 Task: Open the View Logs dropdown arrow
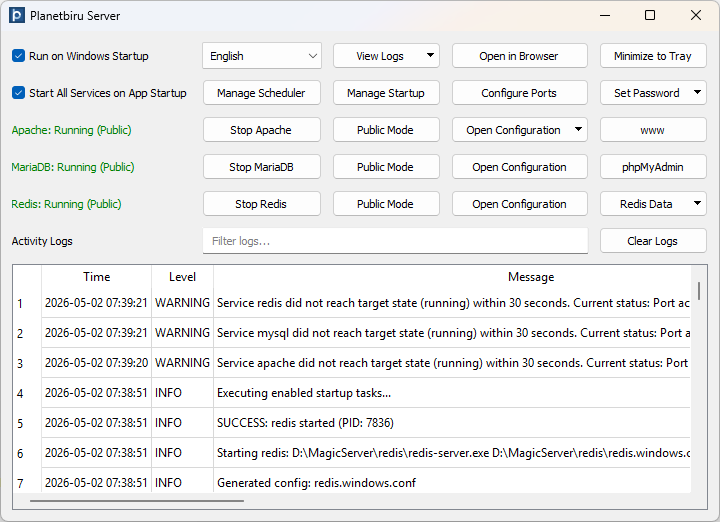tap(430, 56)
